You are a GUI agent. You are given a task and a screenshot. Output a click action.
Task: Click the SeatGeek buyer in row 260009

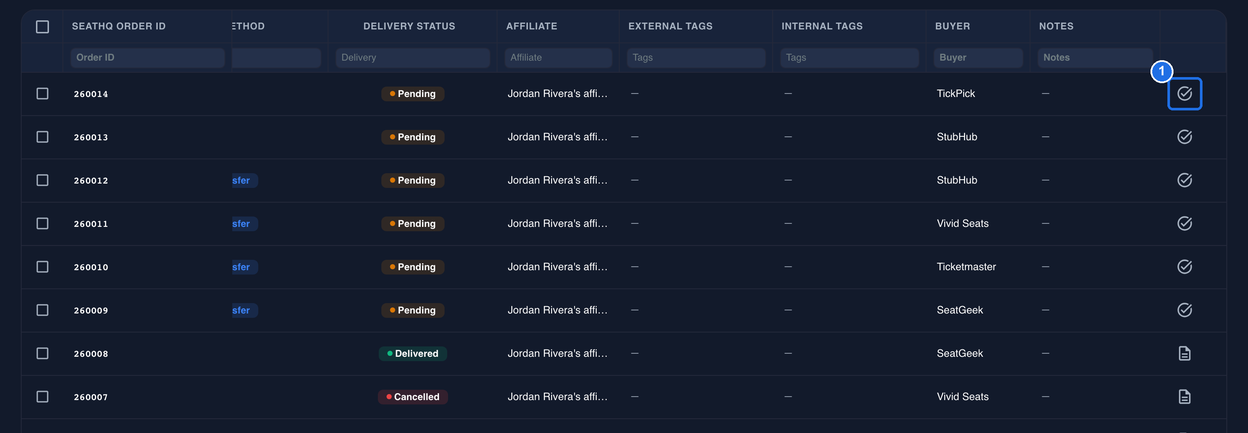(x=960, y=310)
